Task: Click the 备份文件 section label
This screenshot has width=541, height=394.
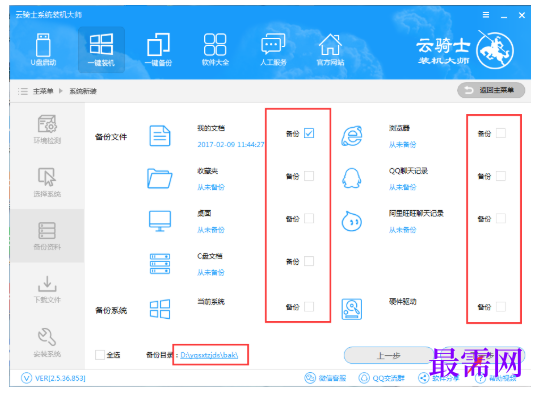Action: pyautogui.click(x=111, y=137)
